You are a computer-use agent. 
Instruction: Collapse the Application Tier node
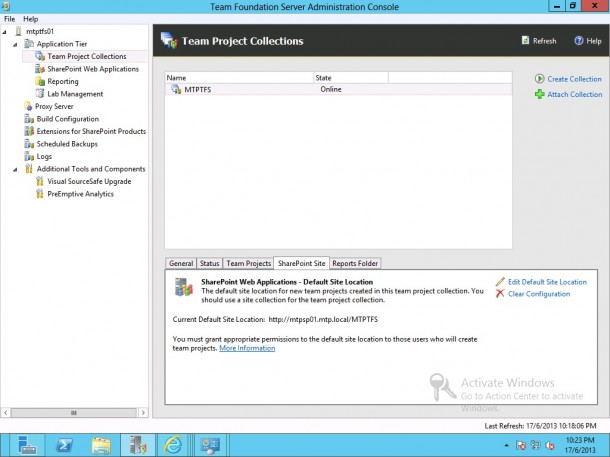coord(15,44)
